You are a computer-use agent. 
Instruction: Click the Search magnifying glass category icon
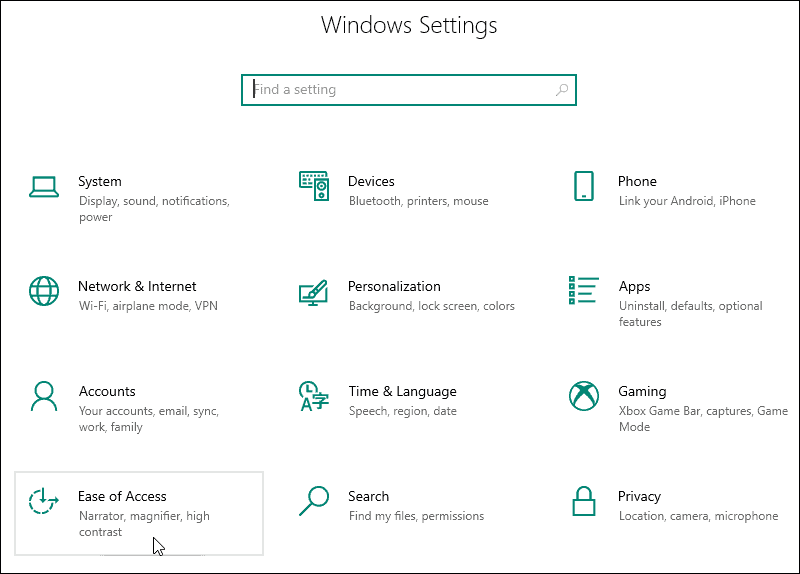click(314, 501)
